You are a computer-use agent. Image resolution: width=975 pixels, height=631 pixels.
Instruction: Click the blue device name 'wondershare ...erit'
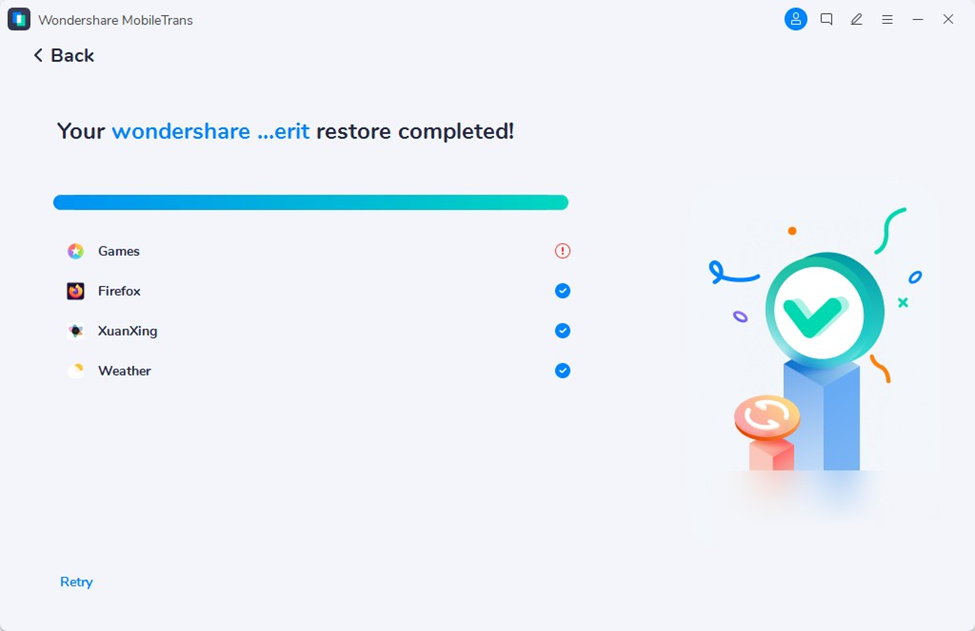(211, 131)
